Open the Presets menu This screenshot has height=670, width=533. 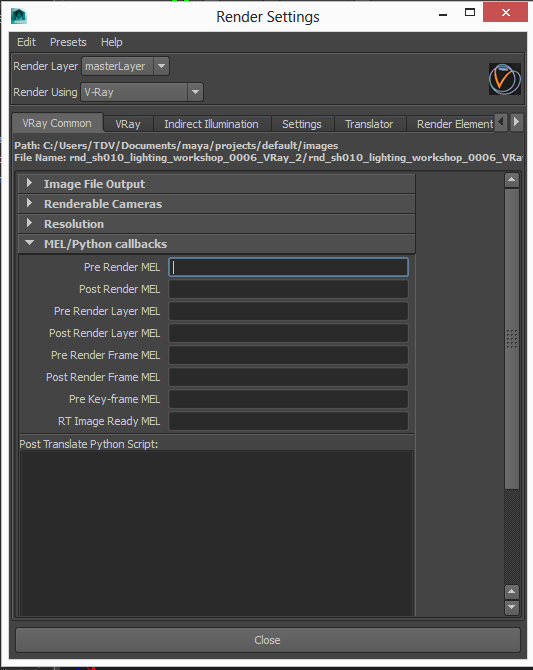tap(68, 42)
